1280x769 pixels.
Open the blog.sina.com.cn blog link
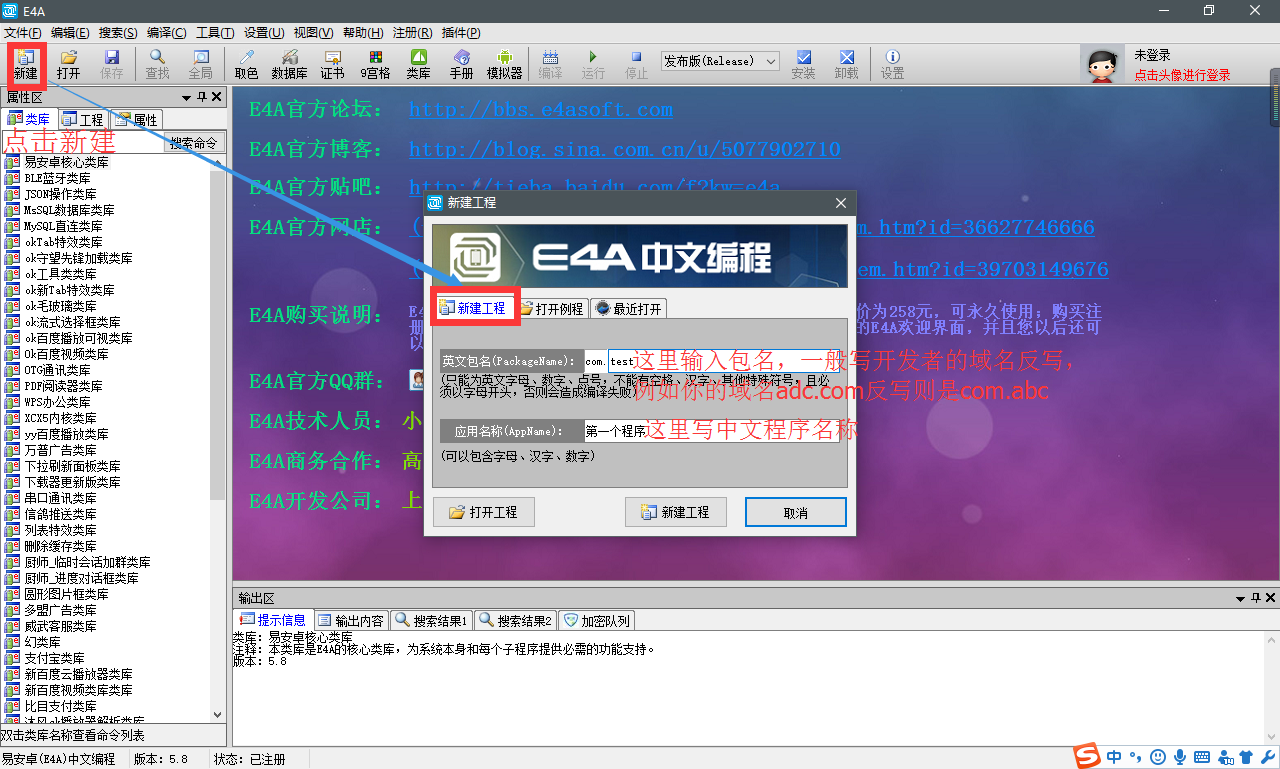tap(625, 149)
